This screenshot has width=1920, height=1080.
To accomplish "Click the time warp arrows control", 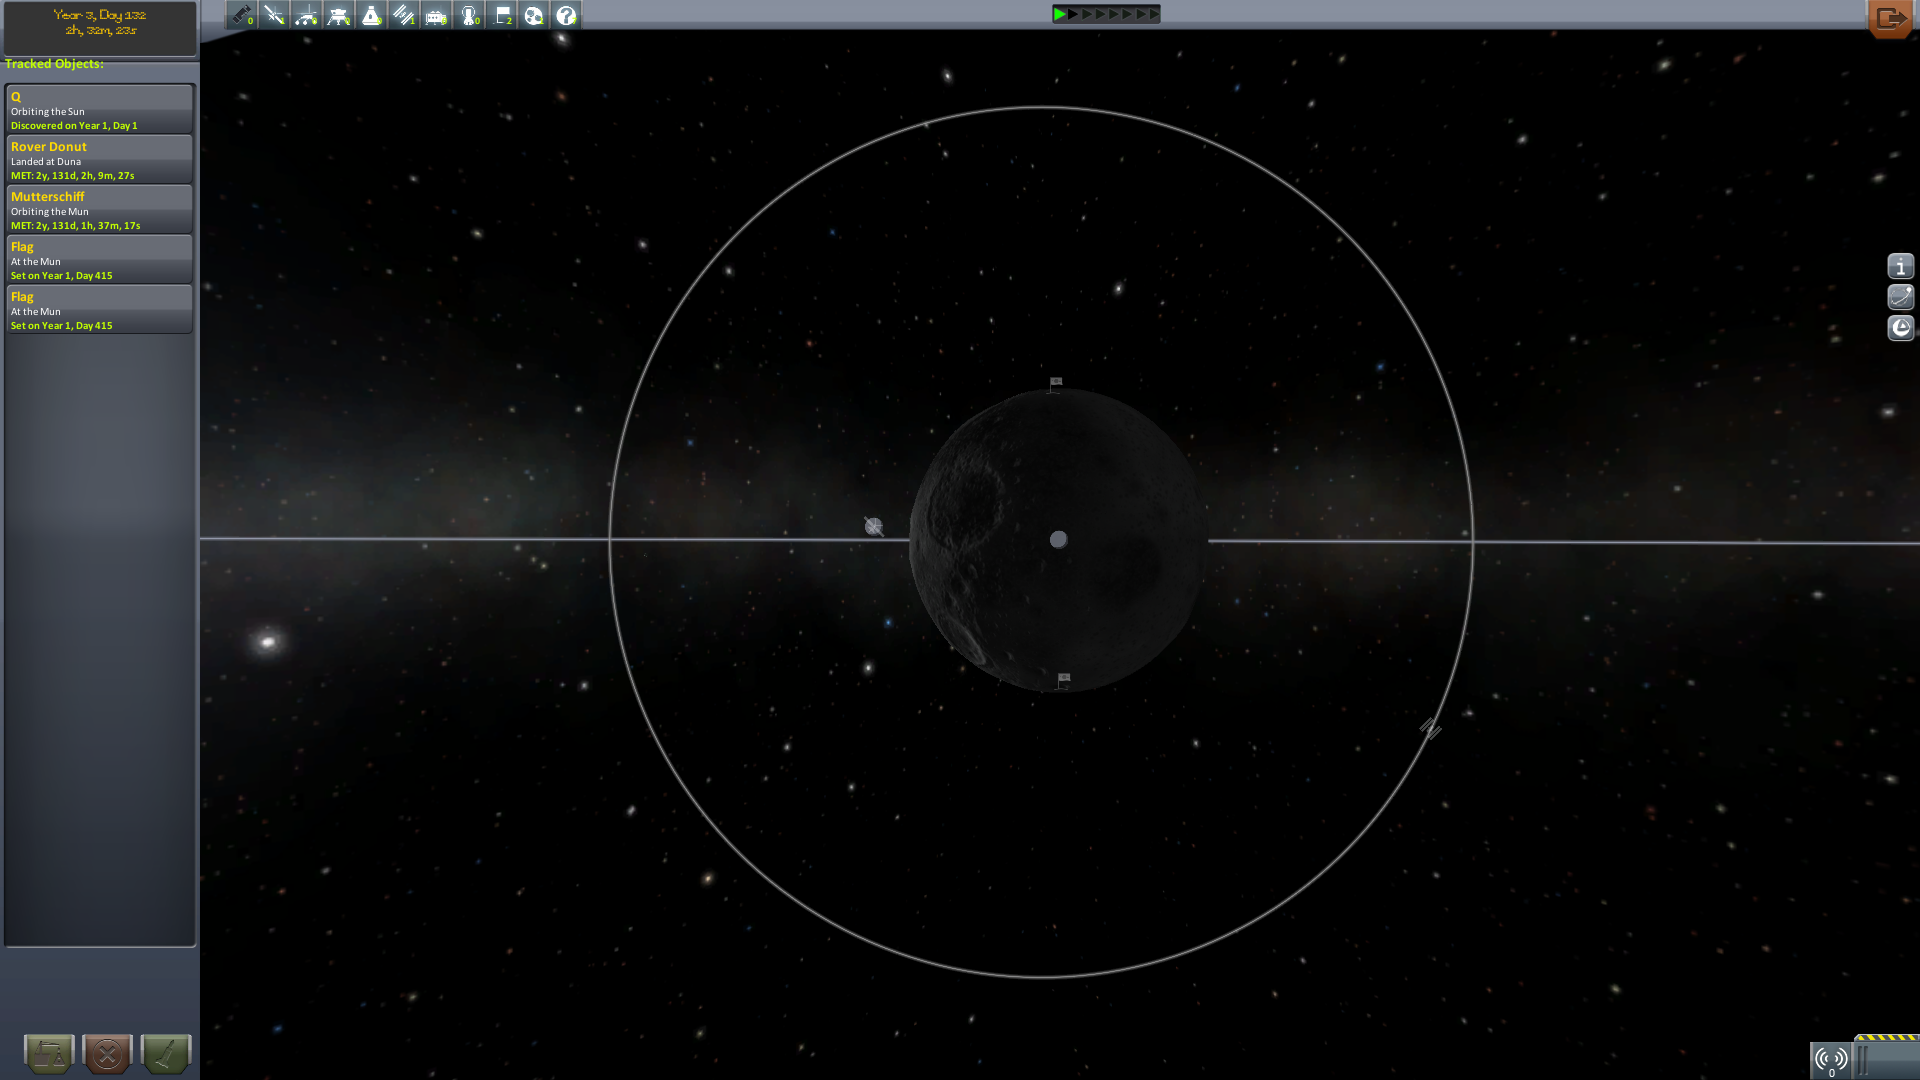I will click(1106, 14).
